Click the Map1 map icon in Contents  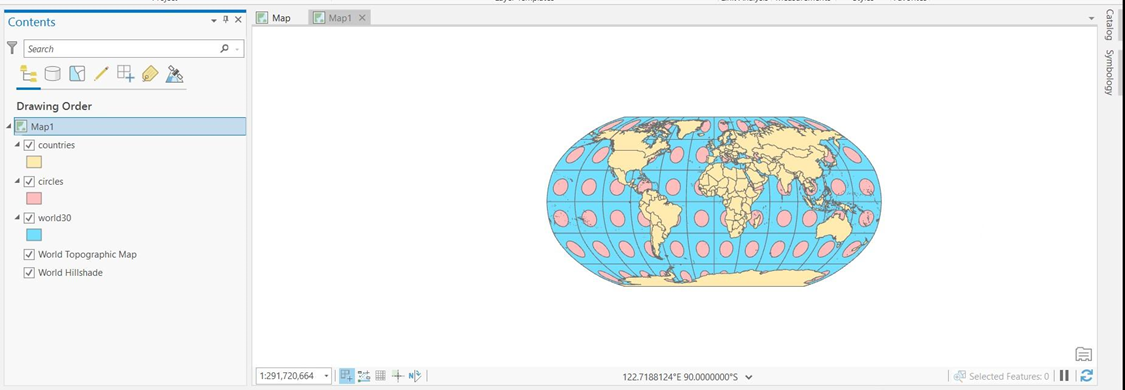pyautogui.click(x=22, y=126)
